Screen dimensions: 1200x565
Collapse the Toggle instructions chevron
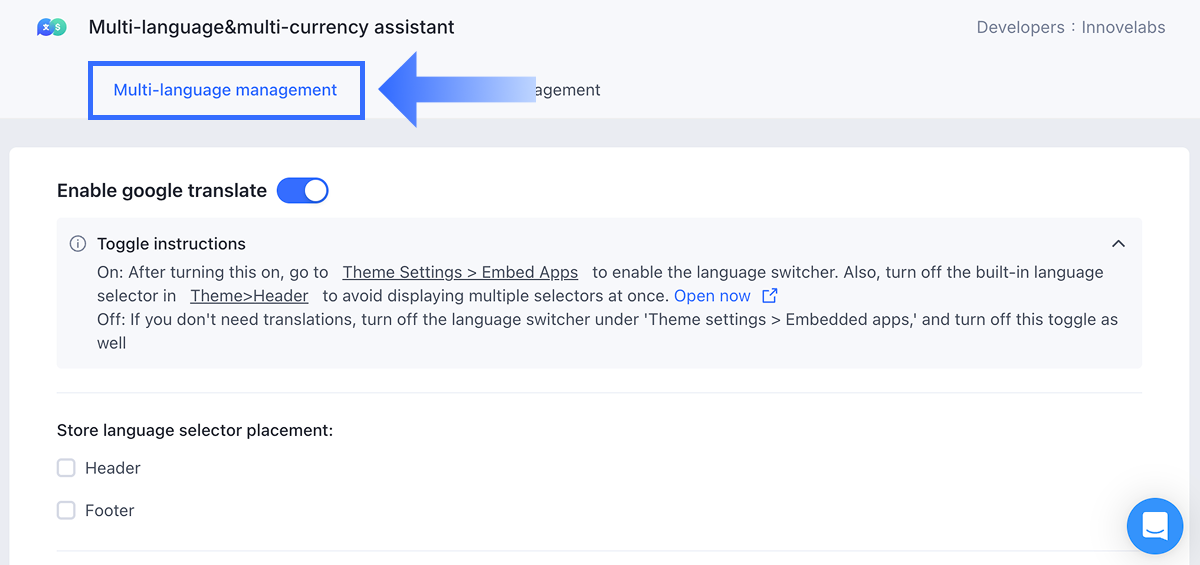(x=1118, y=244)
